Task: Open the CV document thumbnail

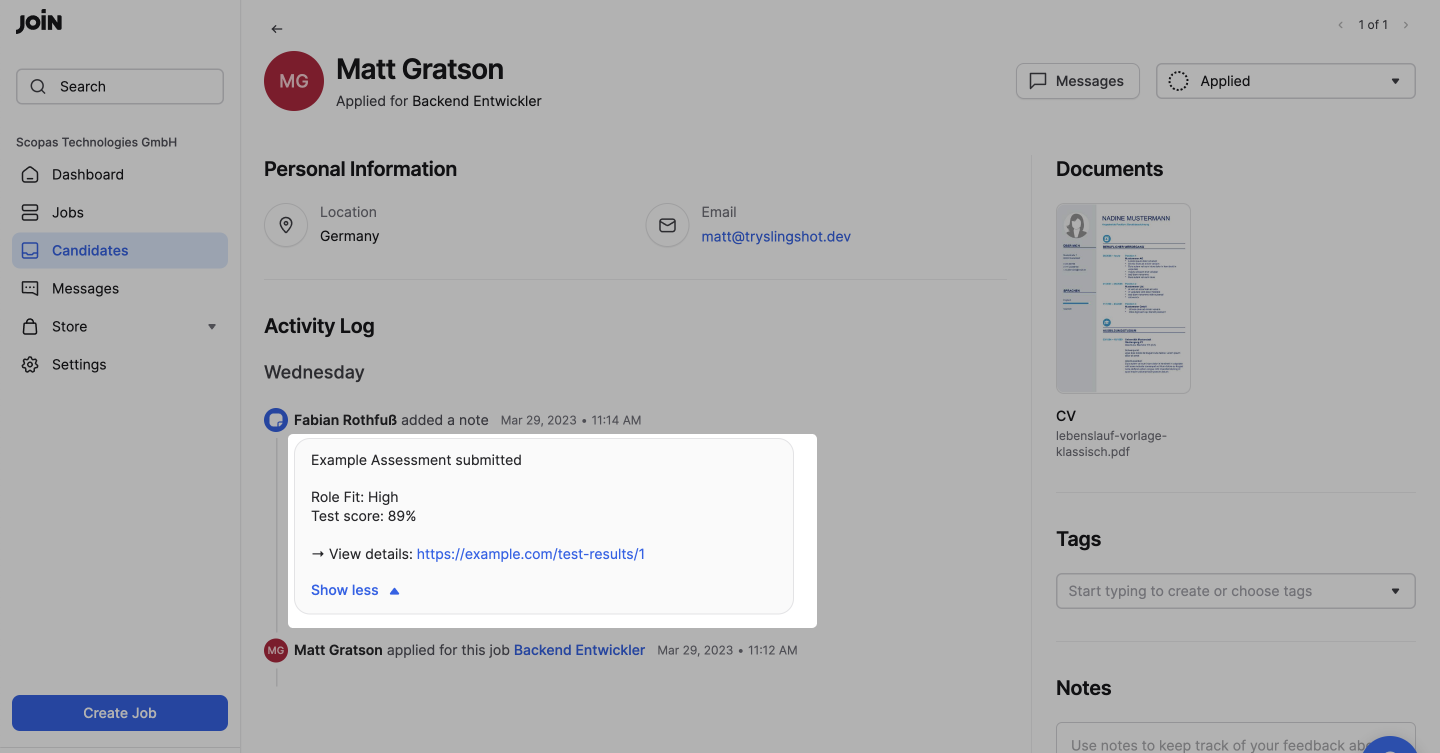Action: 1123,298
